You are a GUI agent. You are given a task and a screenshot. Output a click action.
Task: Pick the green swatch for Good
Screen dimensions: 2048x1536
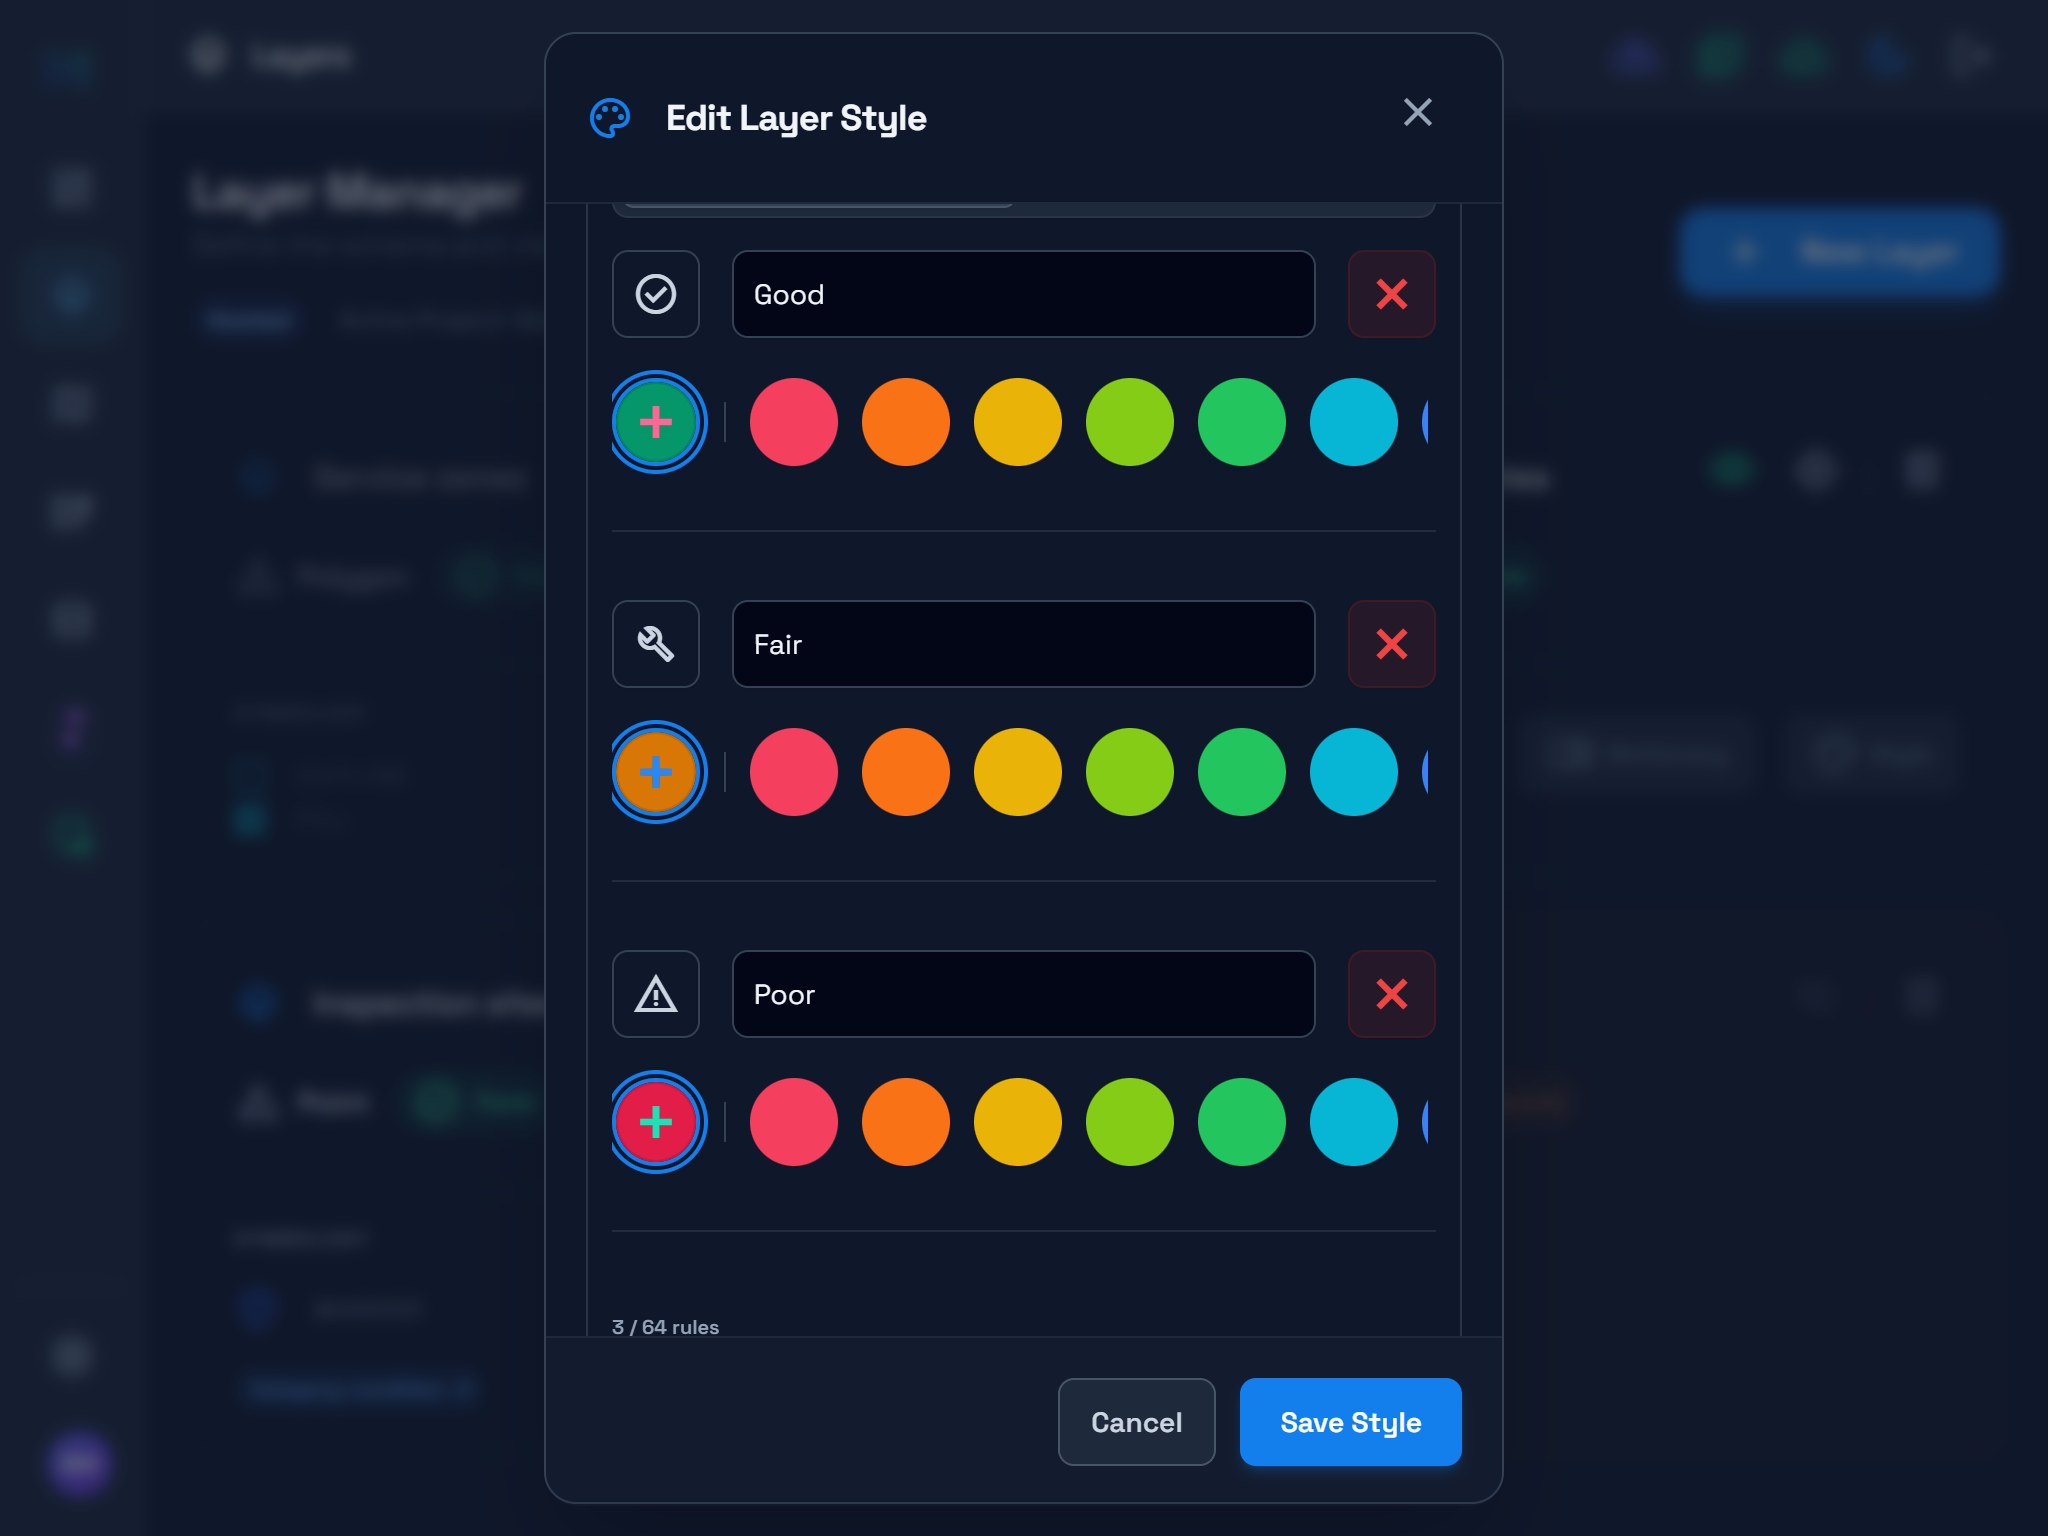click(1242, 422)
